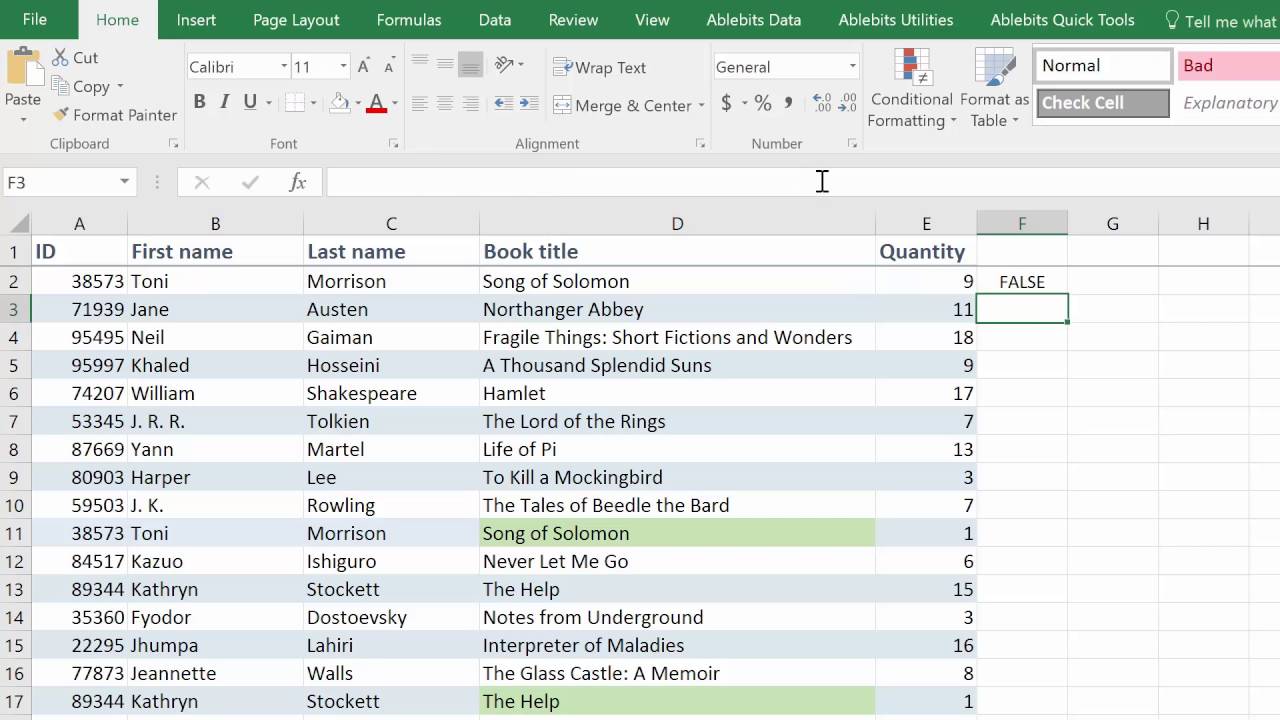Apply the Normal cell style

[x=1103, y=66]
